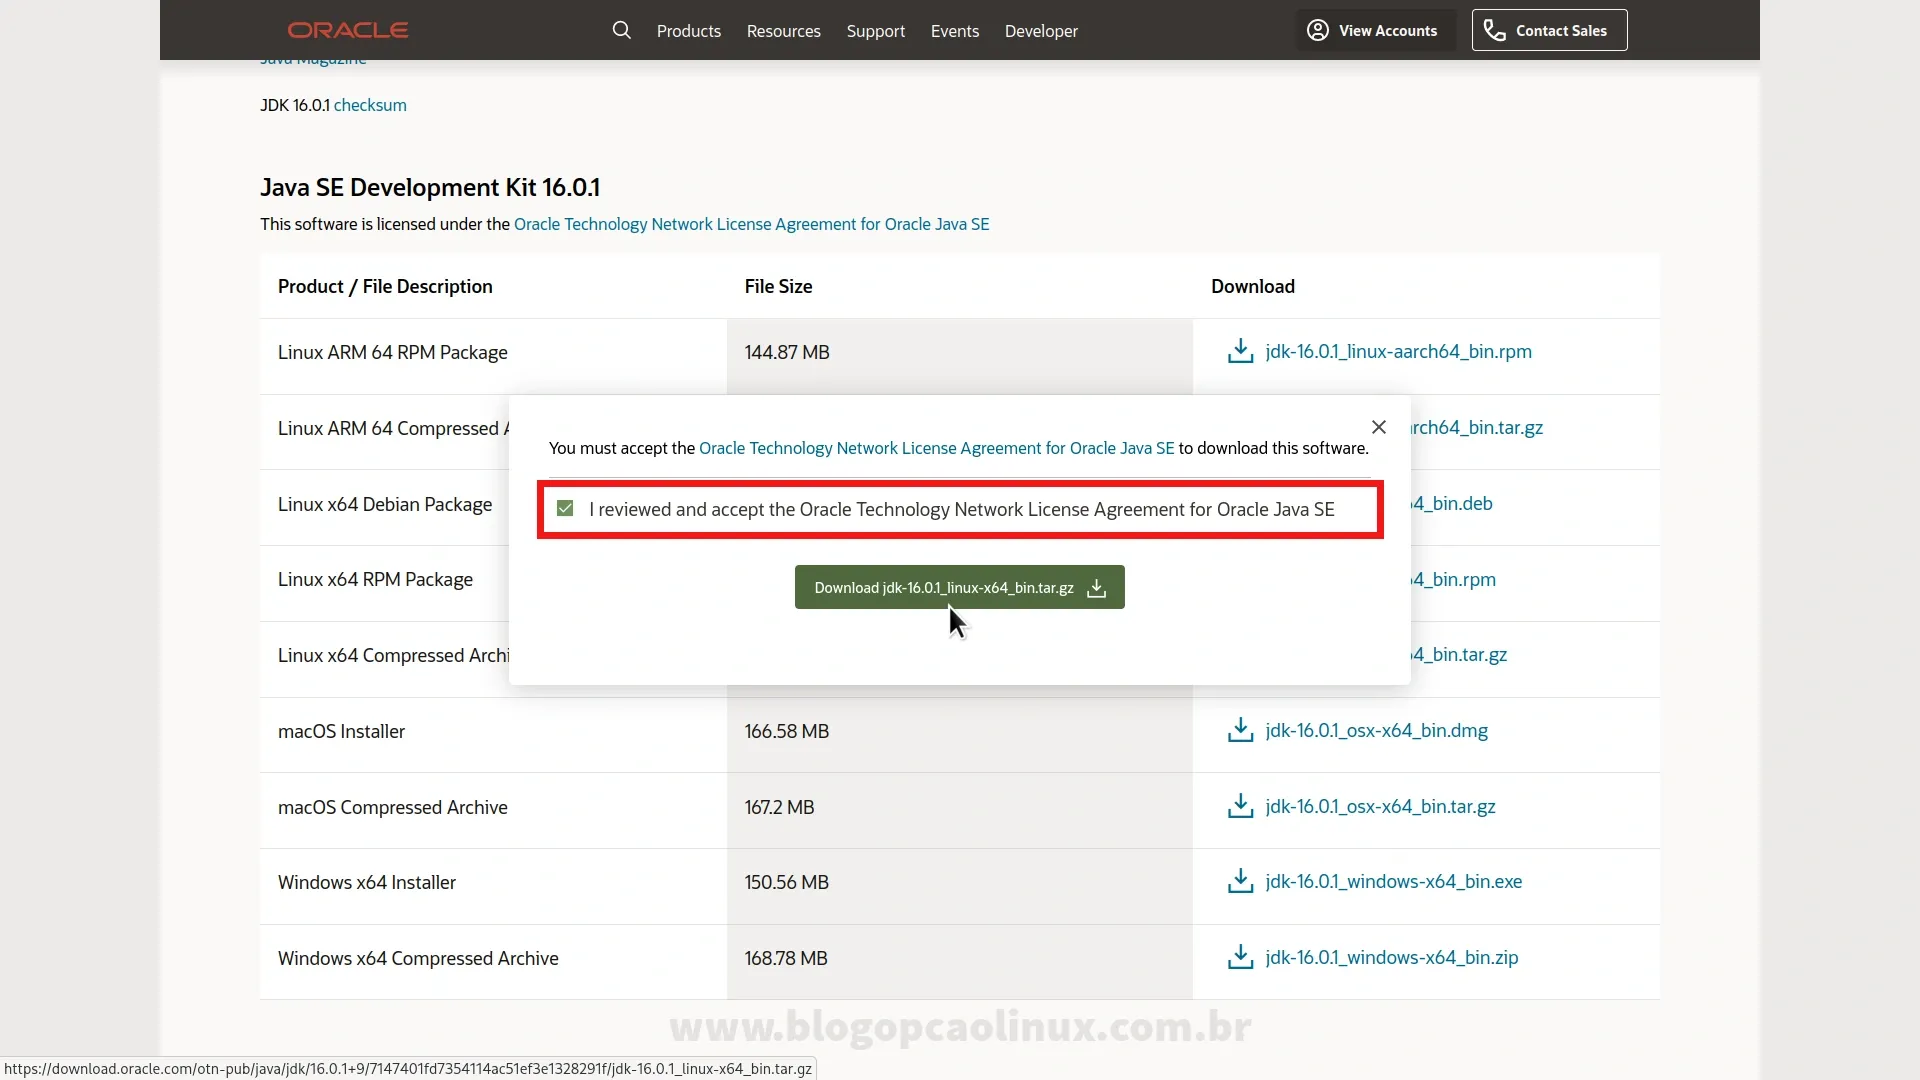Enable the Oracle JDK license agreement checkbox

[x=564, y=509]
